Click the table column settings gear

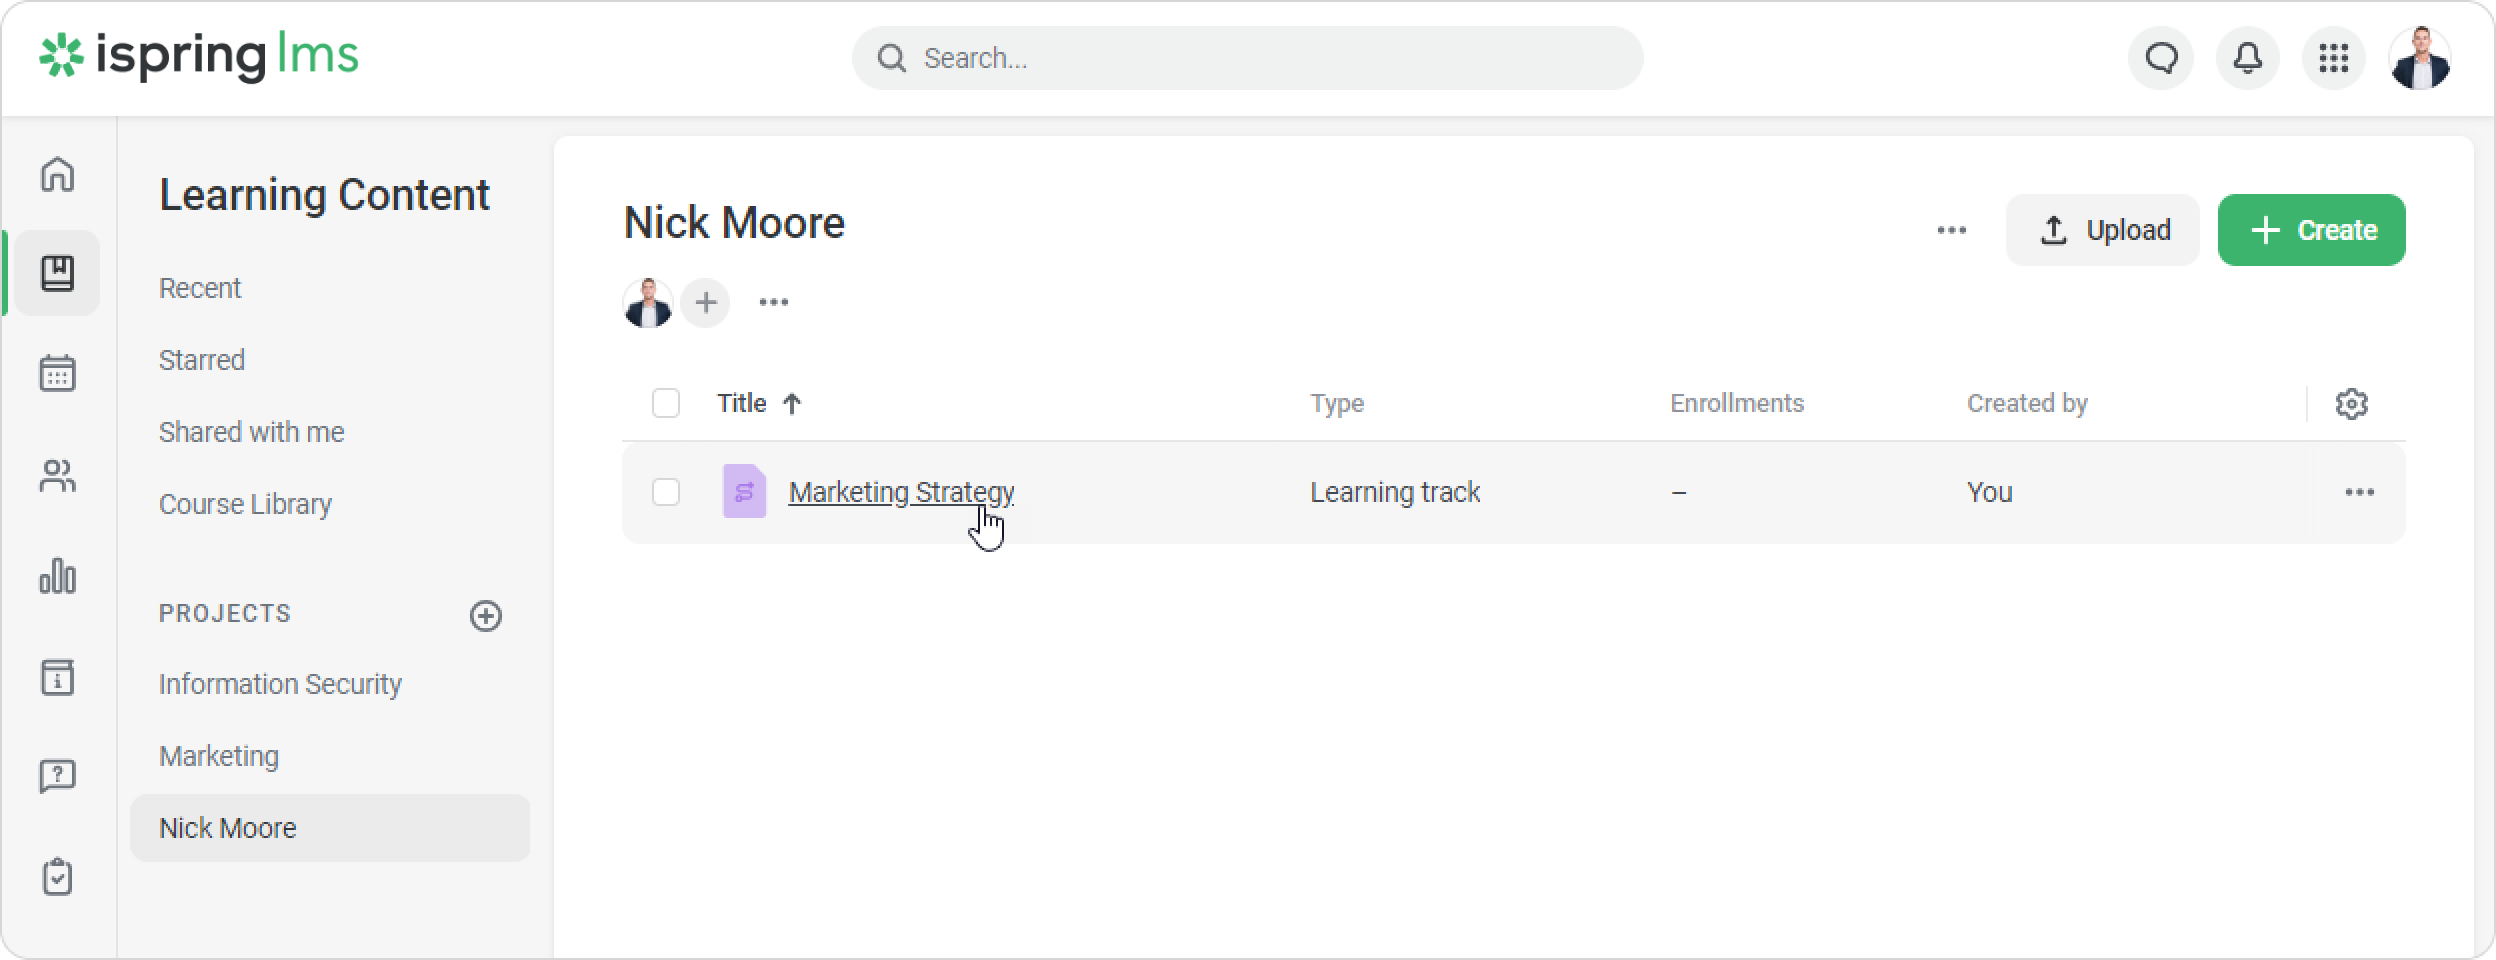tap(2351, 404)
